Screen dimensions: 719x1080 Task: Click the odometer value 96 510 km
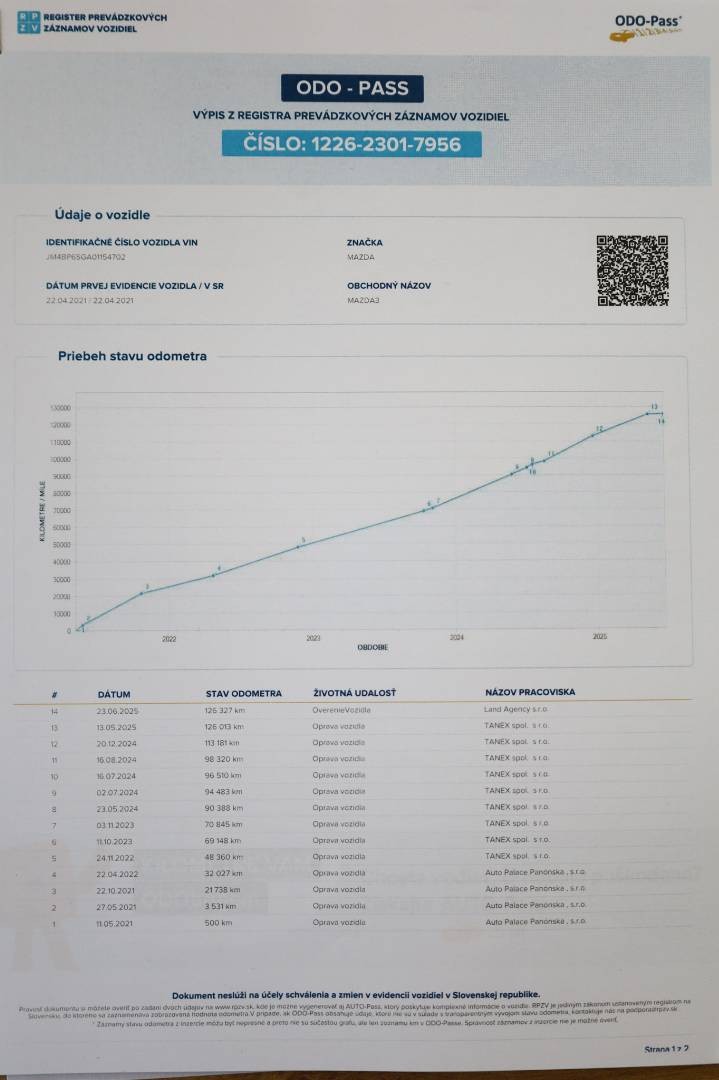click(x=223, y=776)
